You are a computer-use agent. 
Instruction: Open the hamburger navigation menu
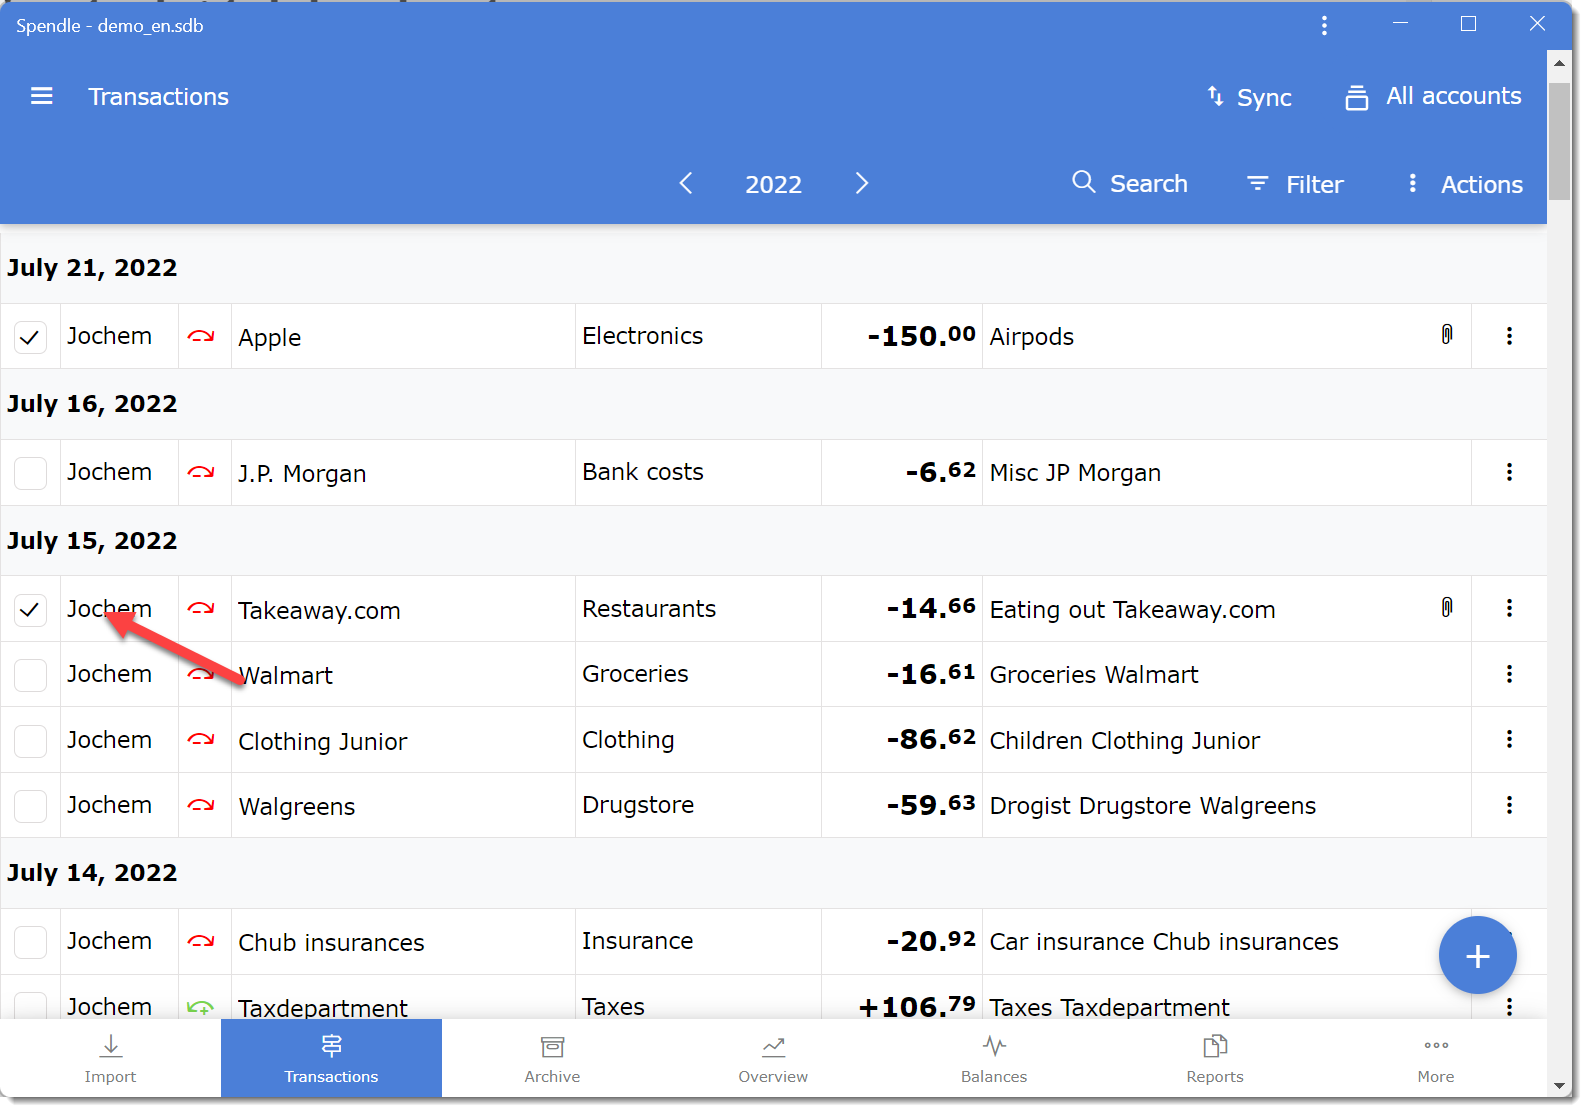41,96
